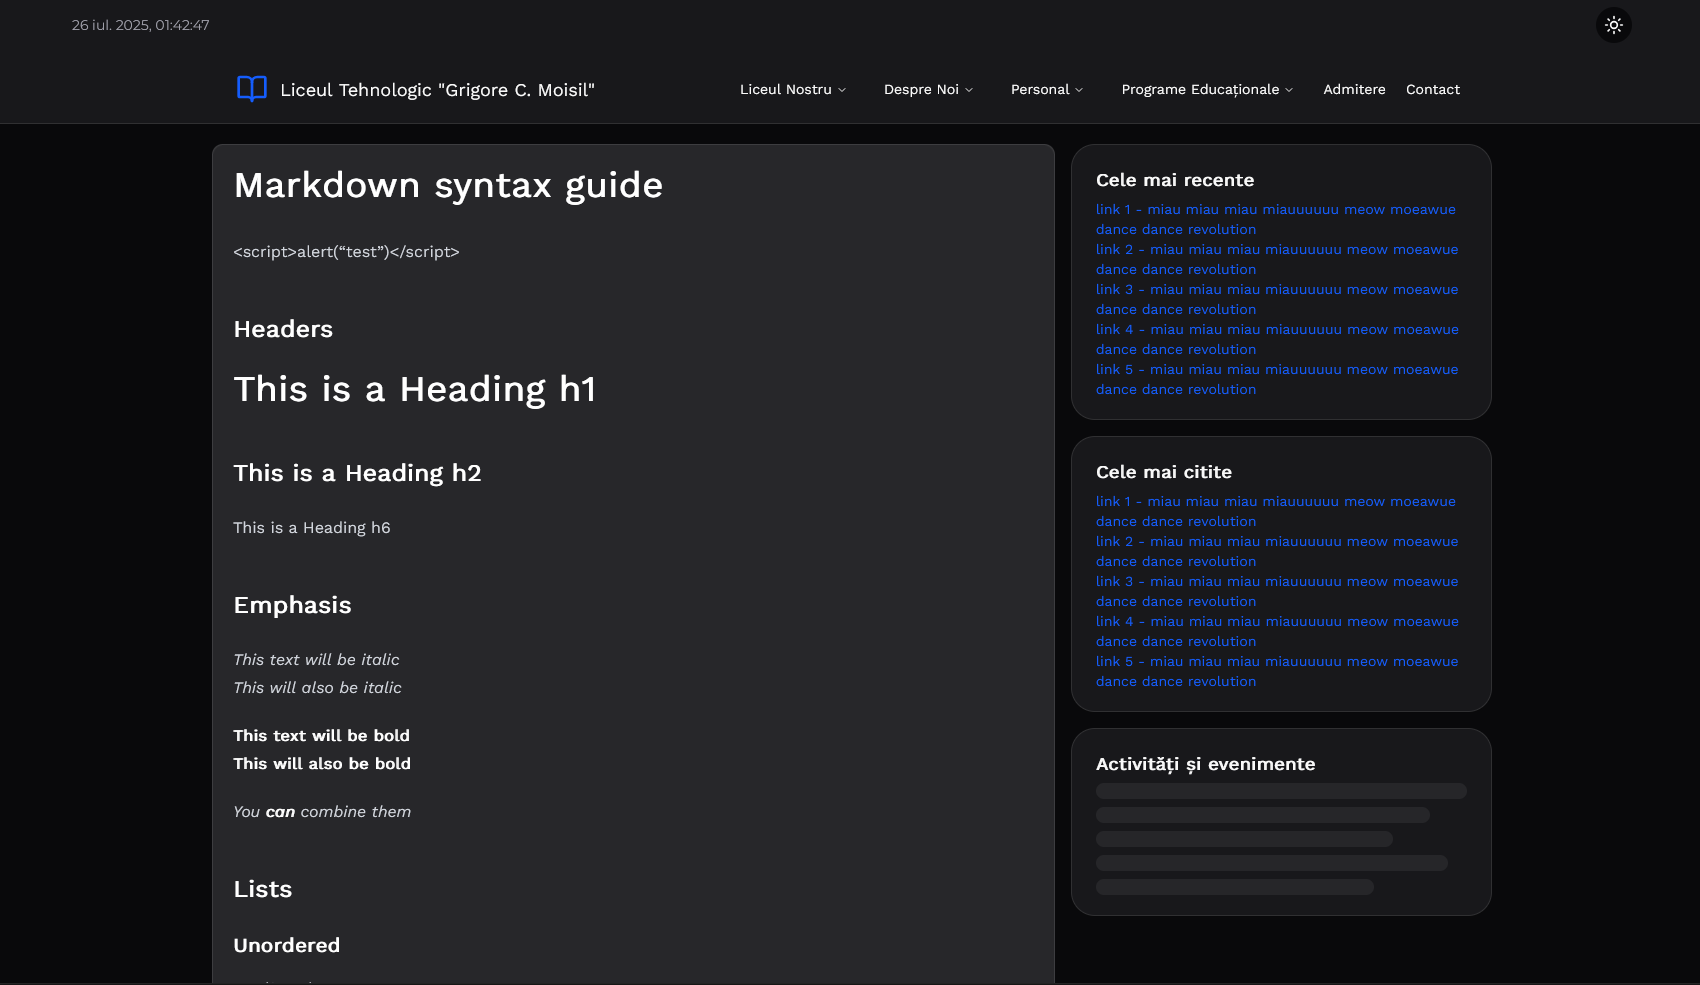Click the script alert test text
The width and height of the screenshot is (1700, 985).
(346, 252)
